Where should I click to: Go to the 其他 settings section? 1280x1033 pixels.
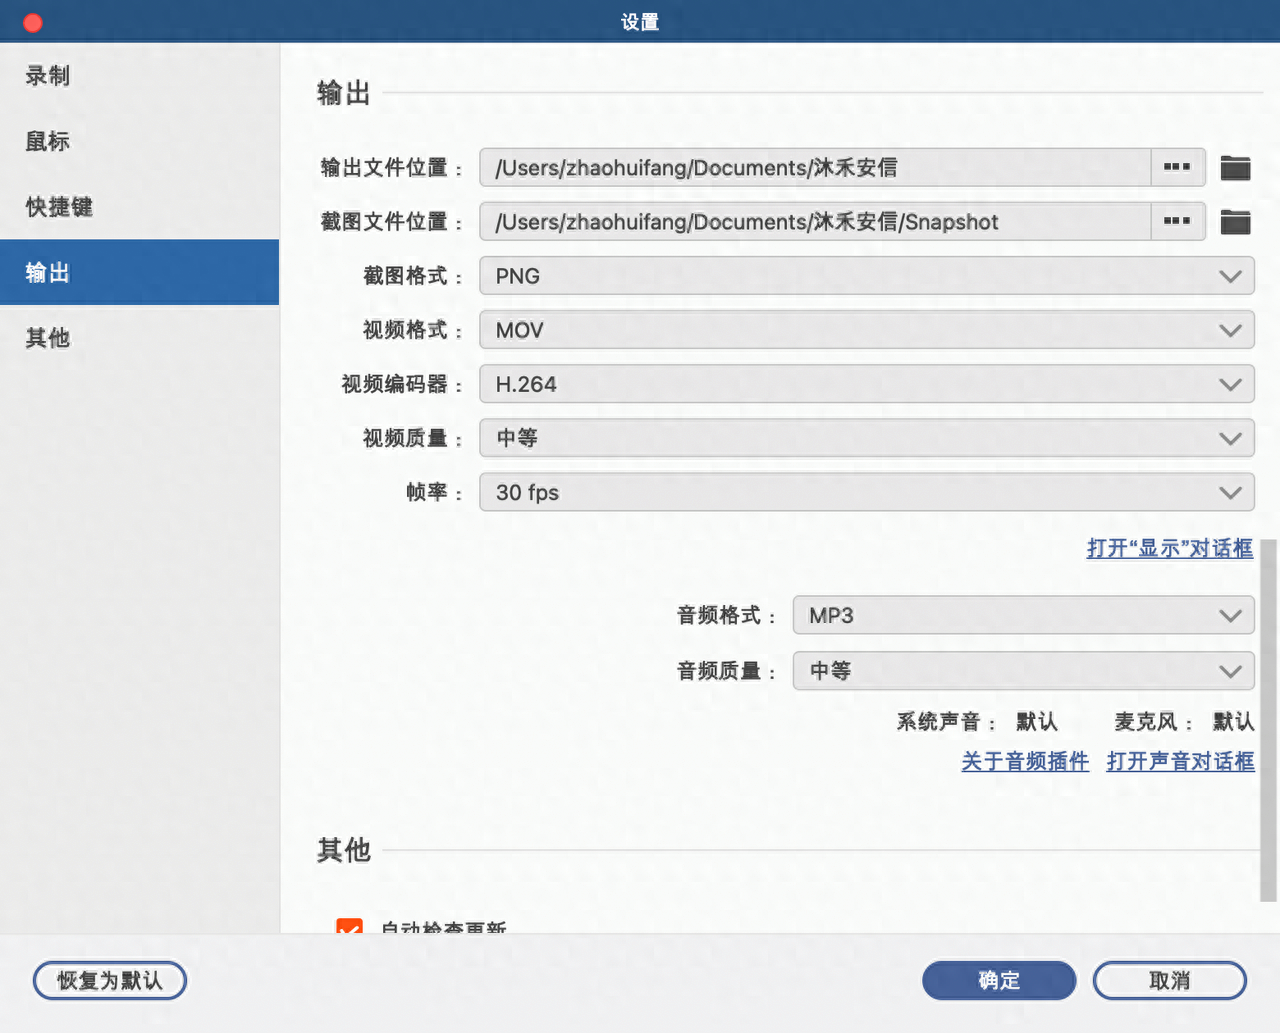pos(46,338)
